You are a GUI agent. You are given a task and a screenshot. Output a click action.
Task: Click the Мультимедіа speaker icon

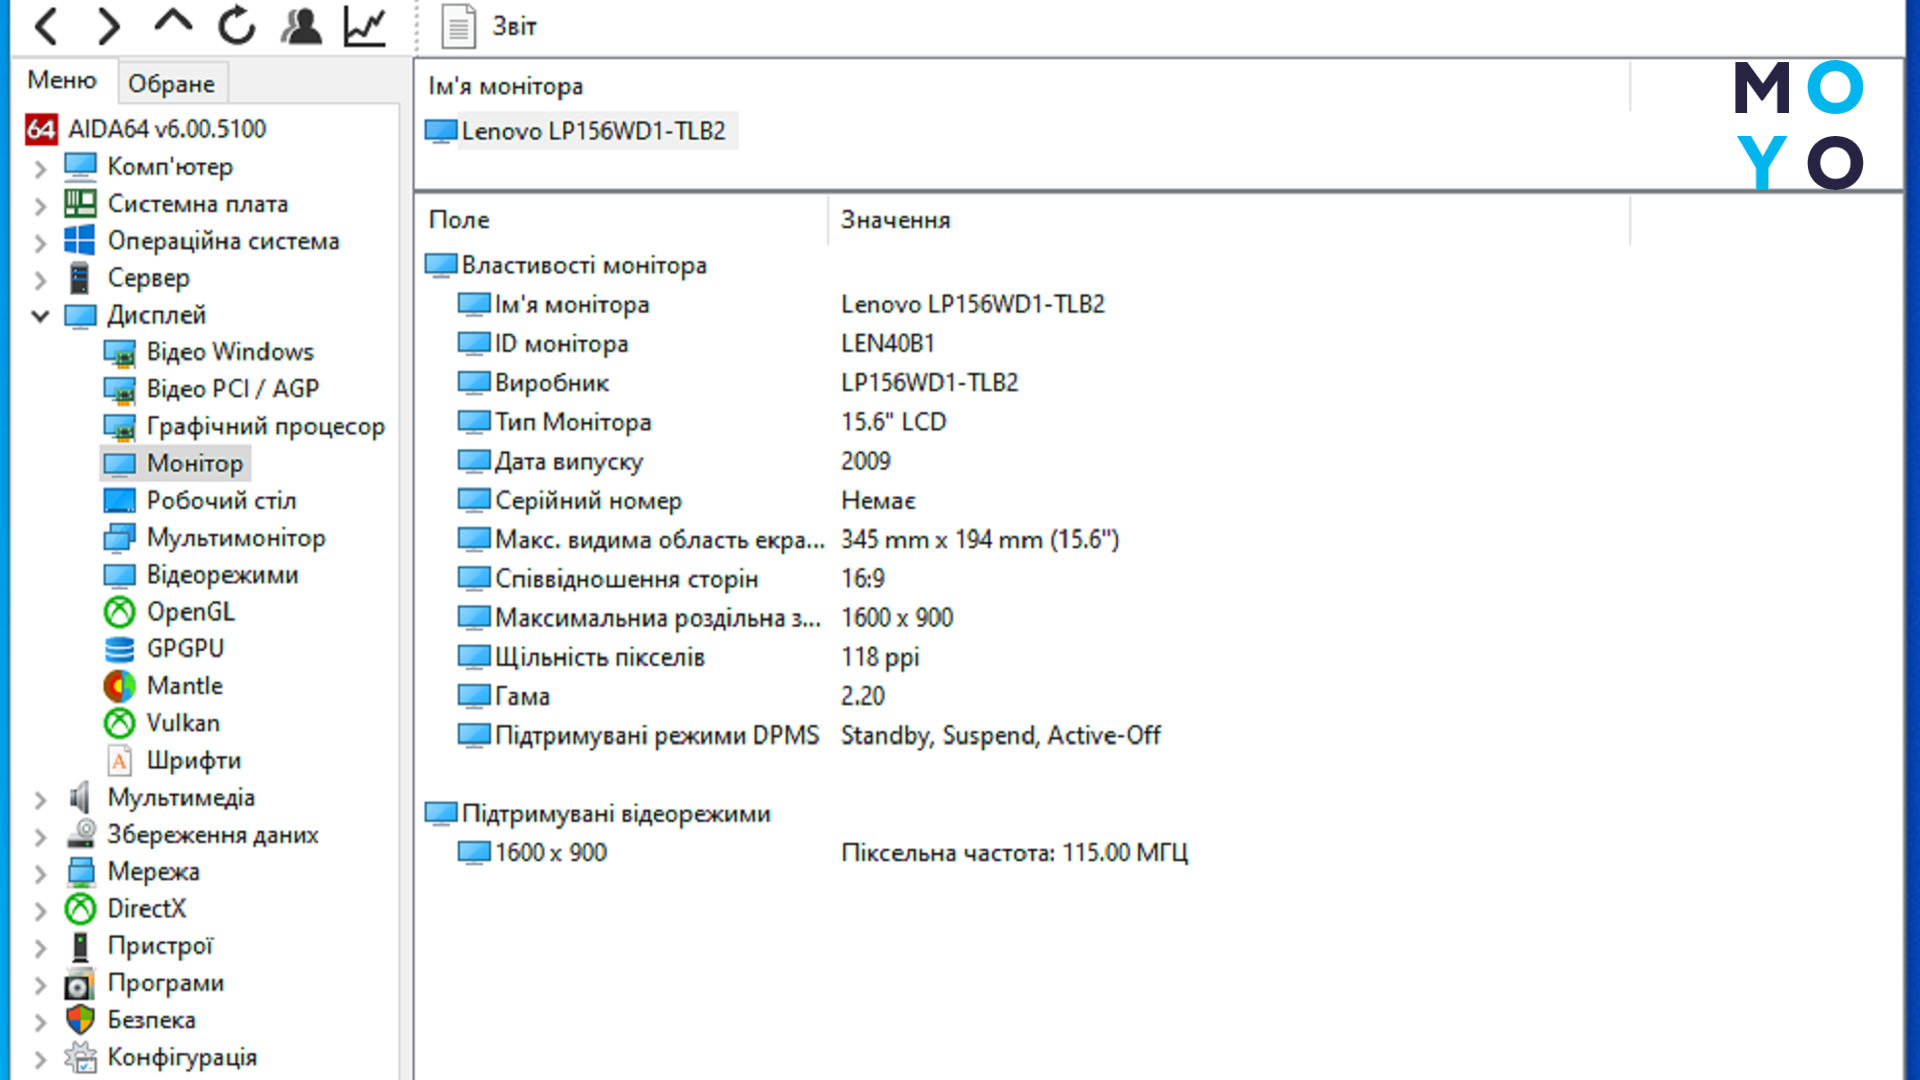click(80, 798)
